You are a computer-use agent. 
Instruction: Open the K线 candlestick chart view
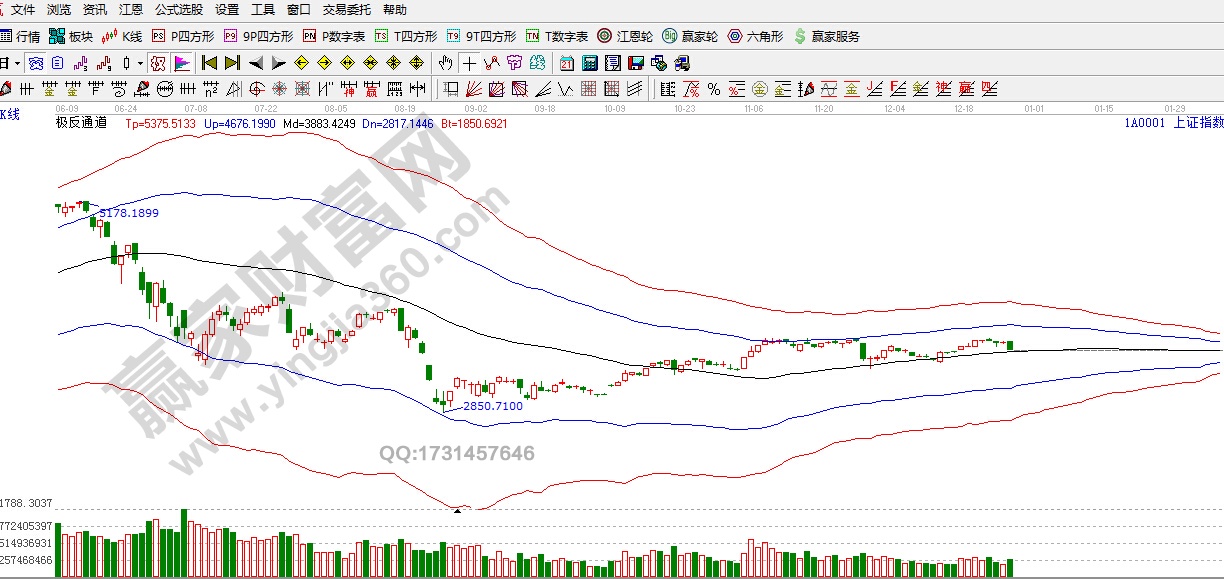(x=121, y=36)
